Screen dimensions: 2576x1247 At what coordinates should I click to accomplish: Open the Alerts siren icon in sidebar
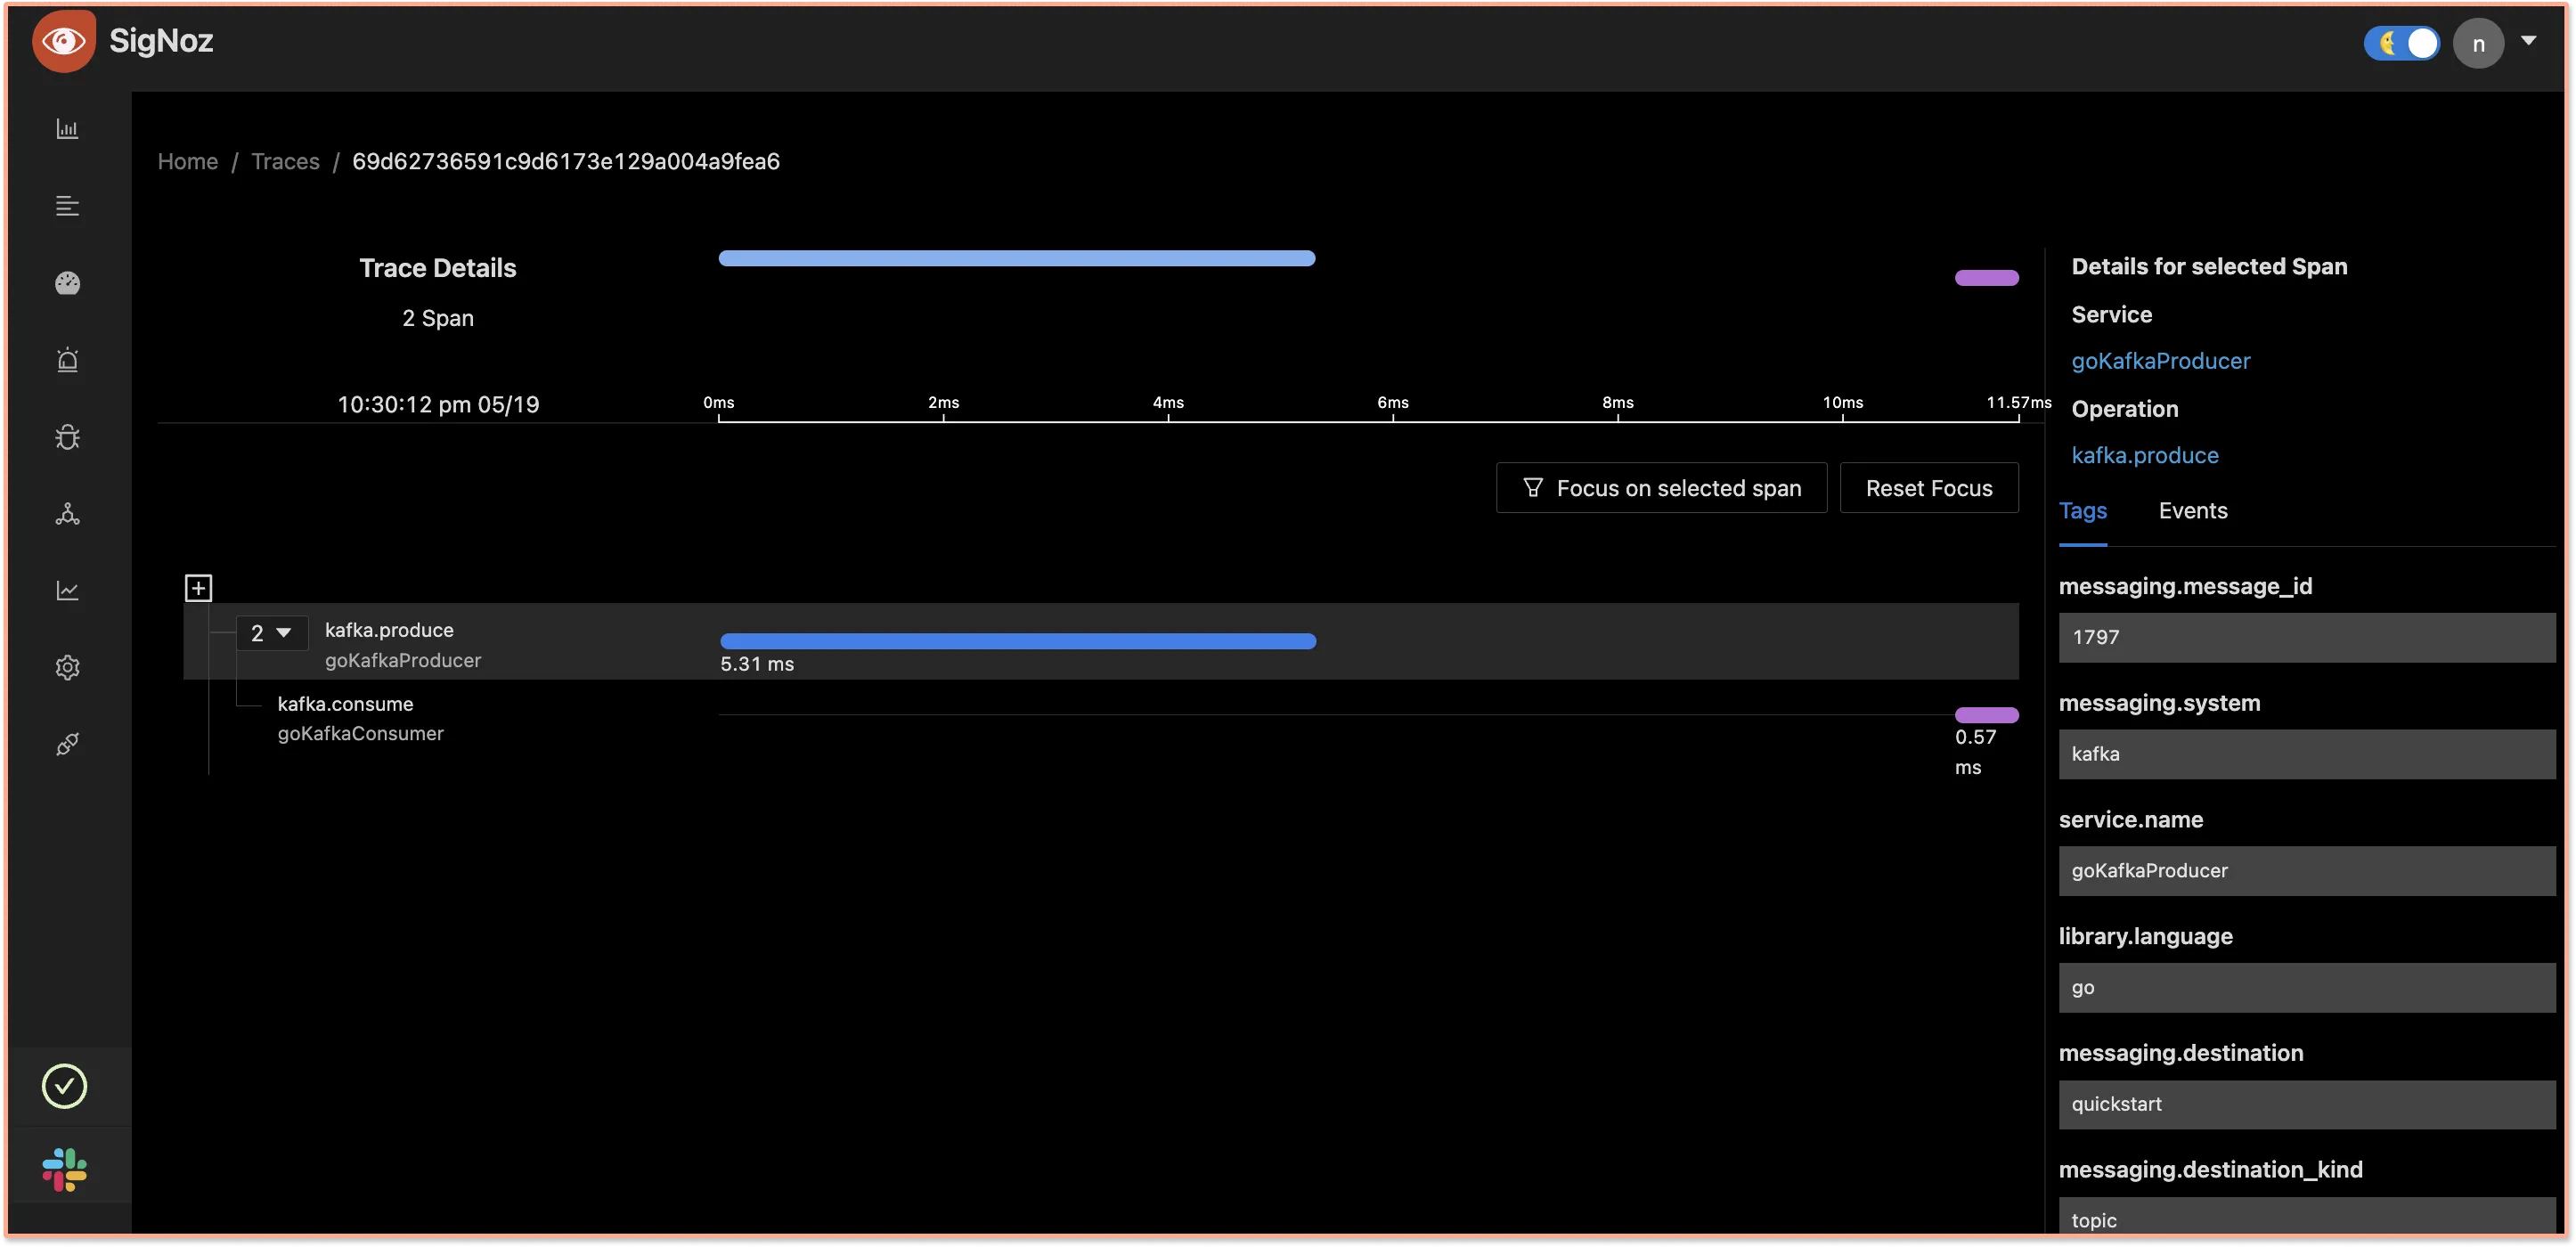(x=67, y=360)
